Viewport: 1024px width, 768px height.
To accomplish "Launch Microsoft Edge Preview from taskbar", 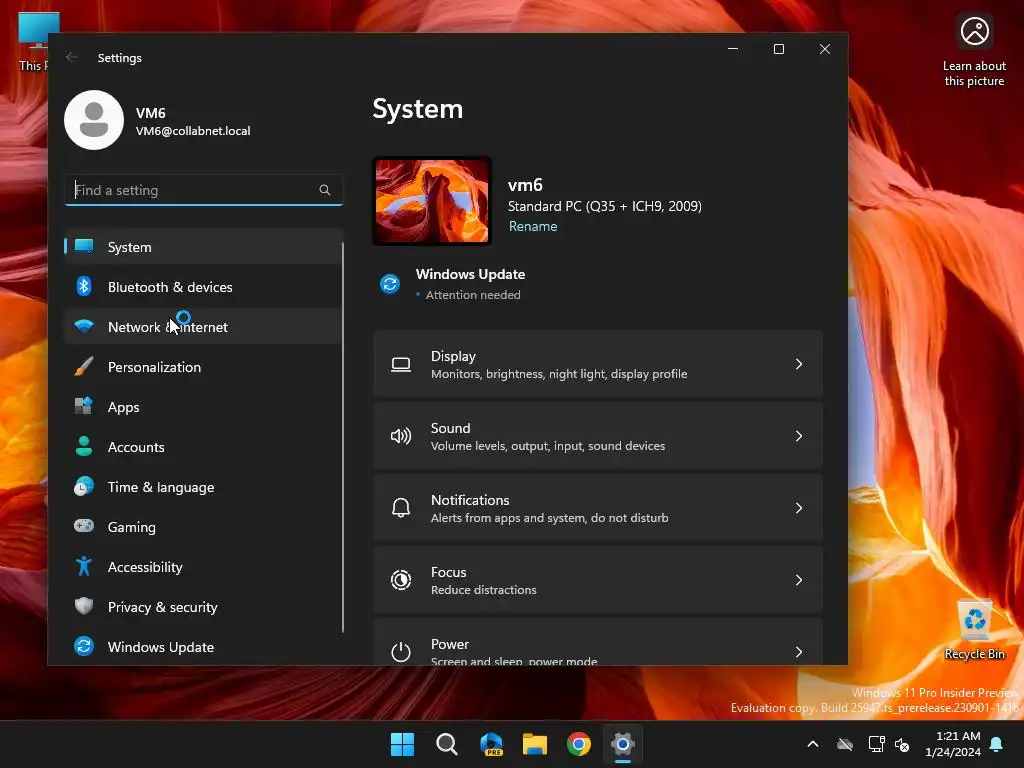I will click(491, 744).
